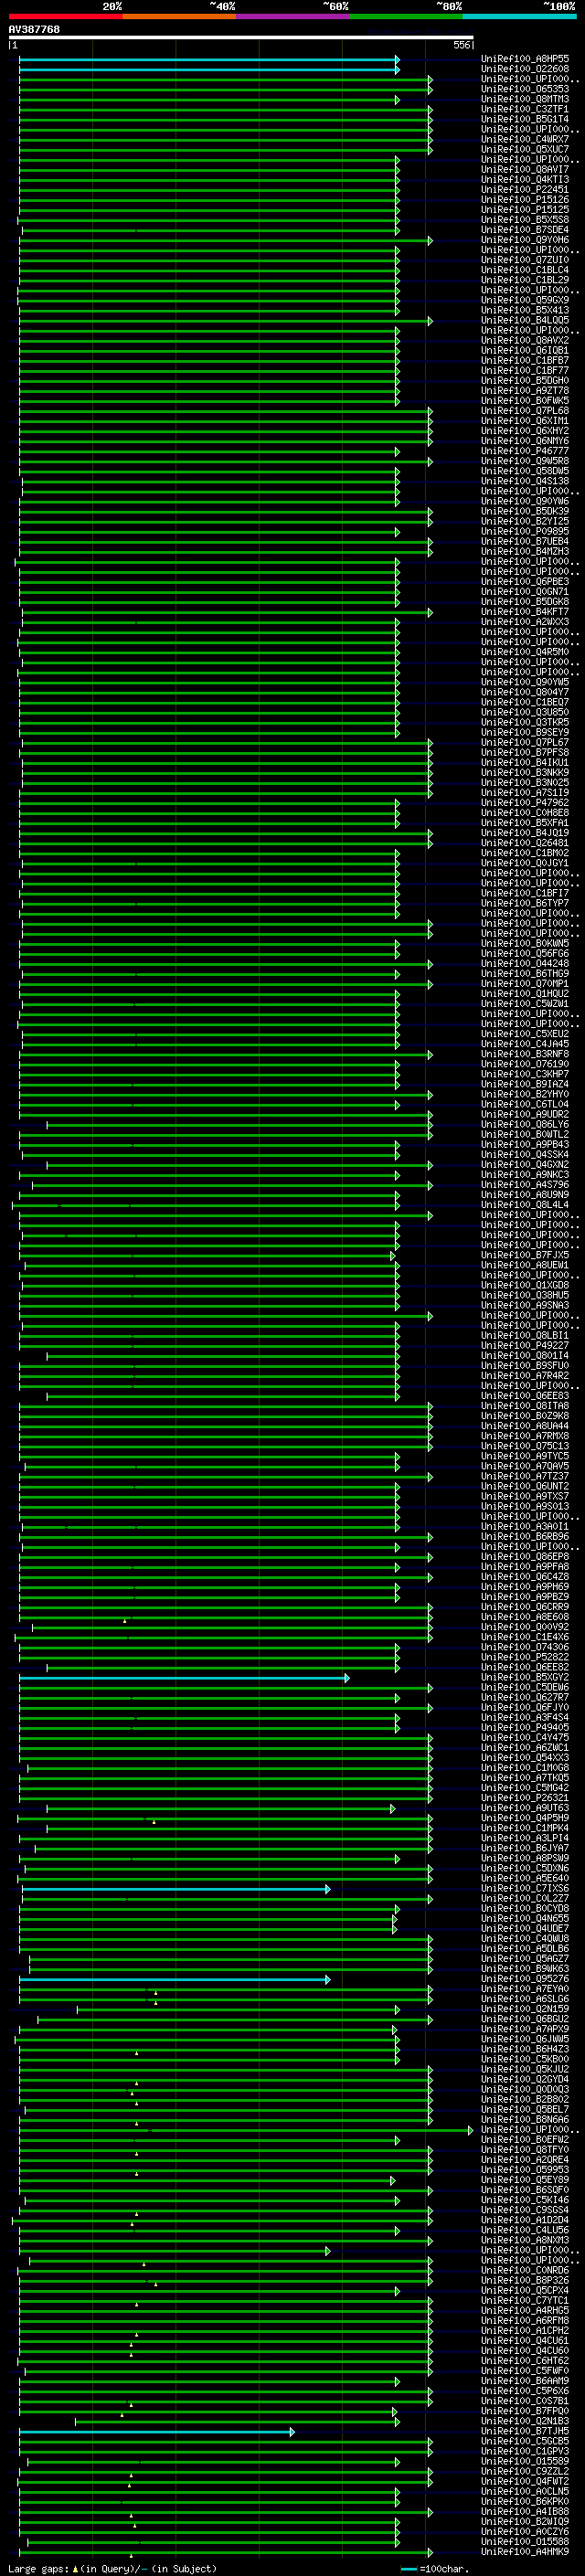585x2576 pixels.
Task: Click the cyan ~100% legend segment
Action: click(519, 16)
